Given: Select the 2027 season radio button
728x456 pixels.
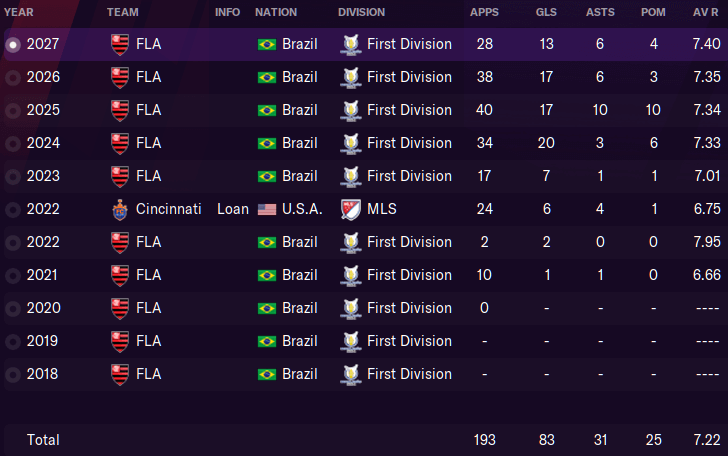Looking at the screenshot, I should coord(13,45).
